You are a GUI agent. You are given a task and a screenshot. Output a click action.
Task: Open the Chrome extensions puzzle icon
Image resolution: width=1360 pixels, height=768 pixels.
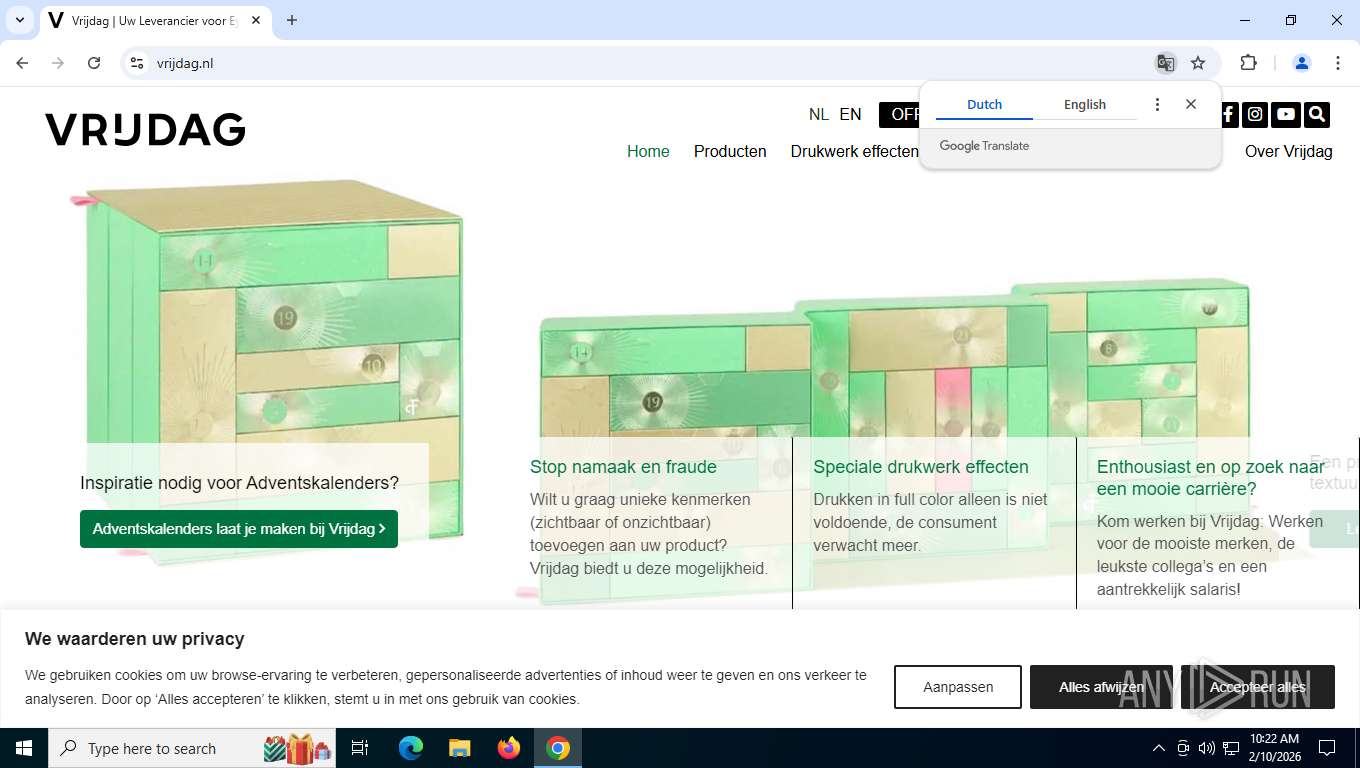tap(1248, 63)
